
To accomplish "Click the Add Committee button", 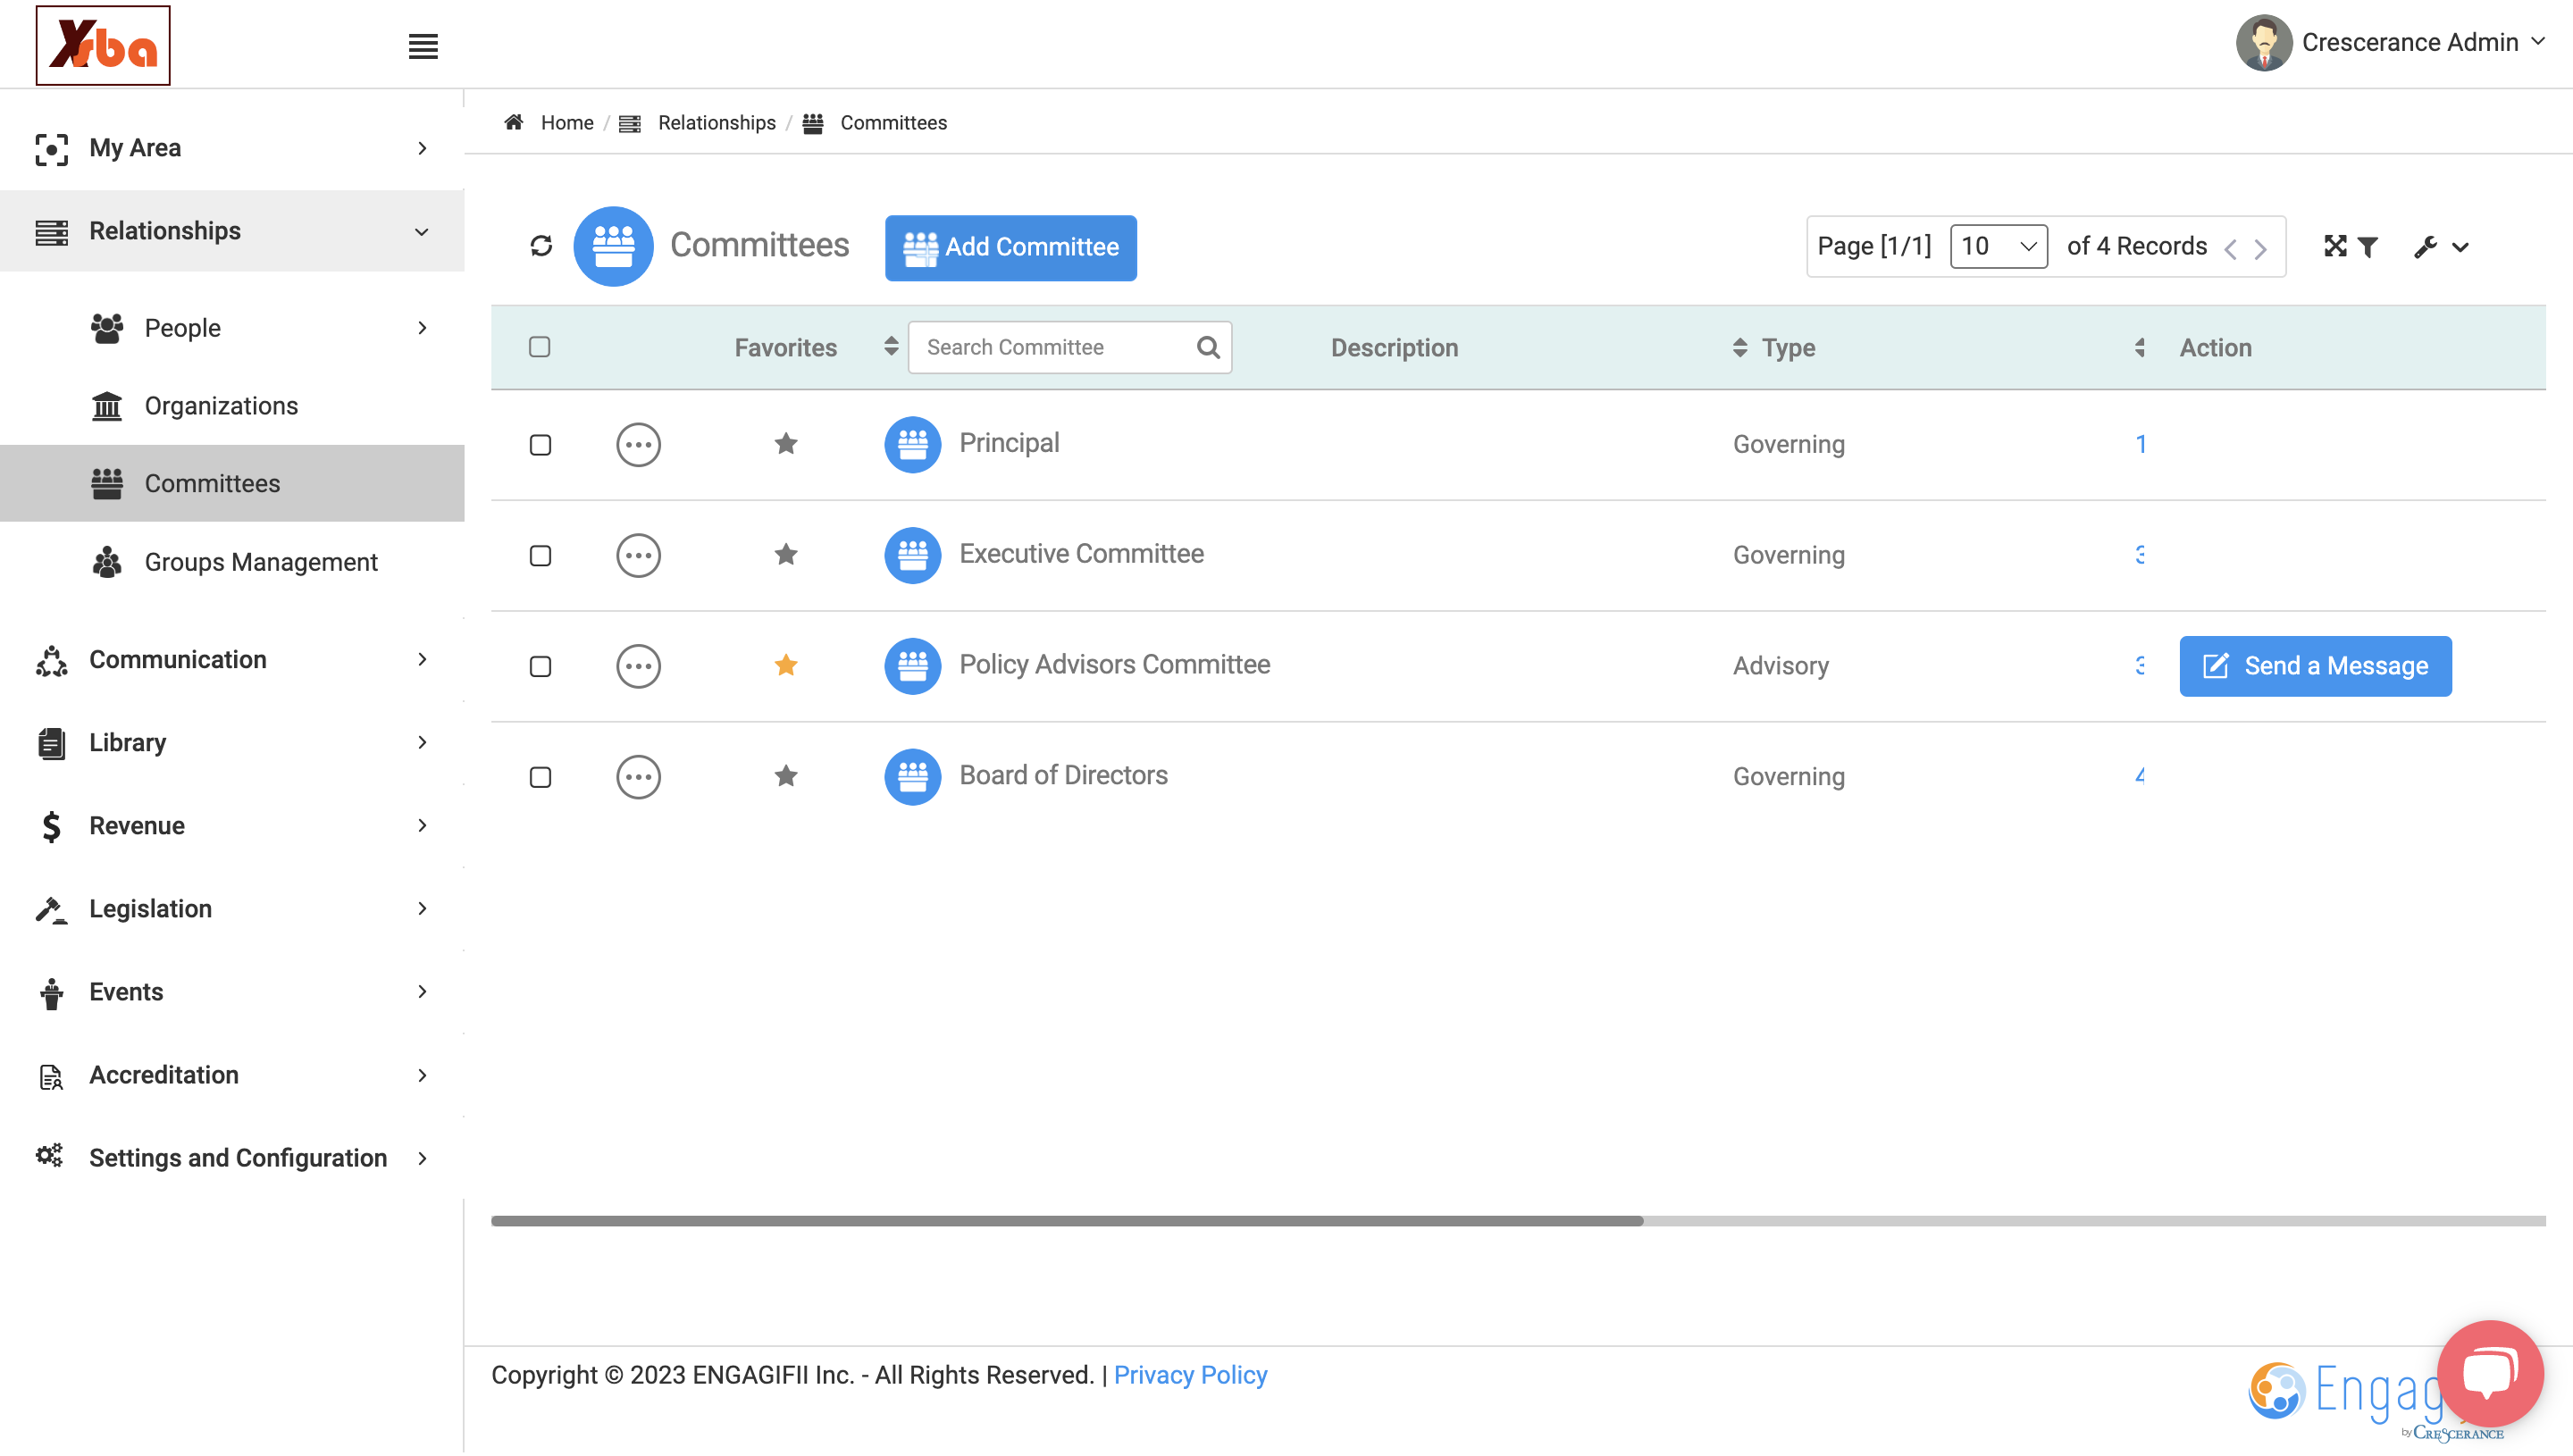I will (1010, 247).
